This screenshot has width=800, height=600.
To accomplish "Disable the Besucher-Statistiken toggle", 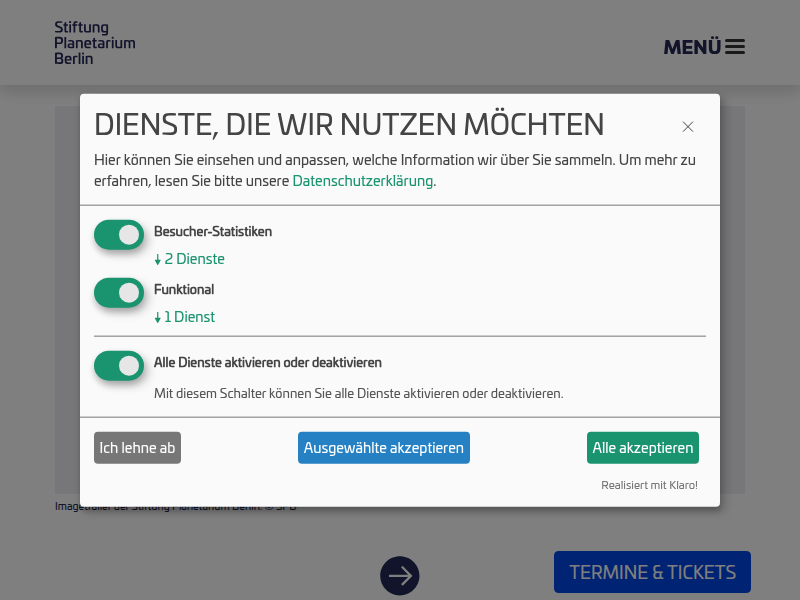I will point(119,234).
